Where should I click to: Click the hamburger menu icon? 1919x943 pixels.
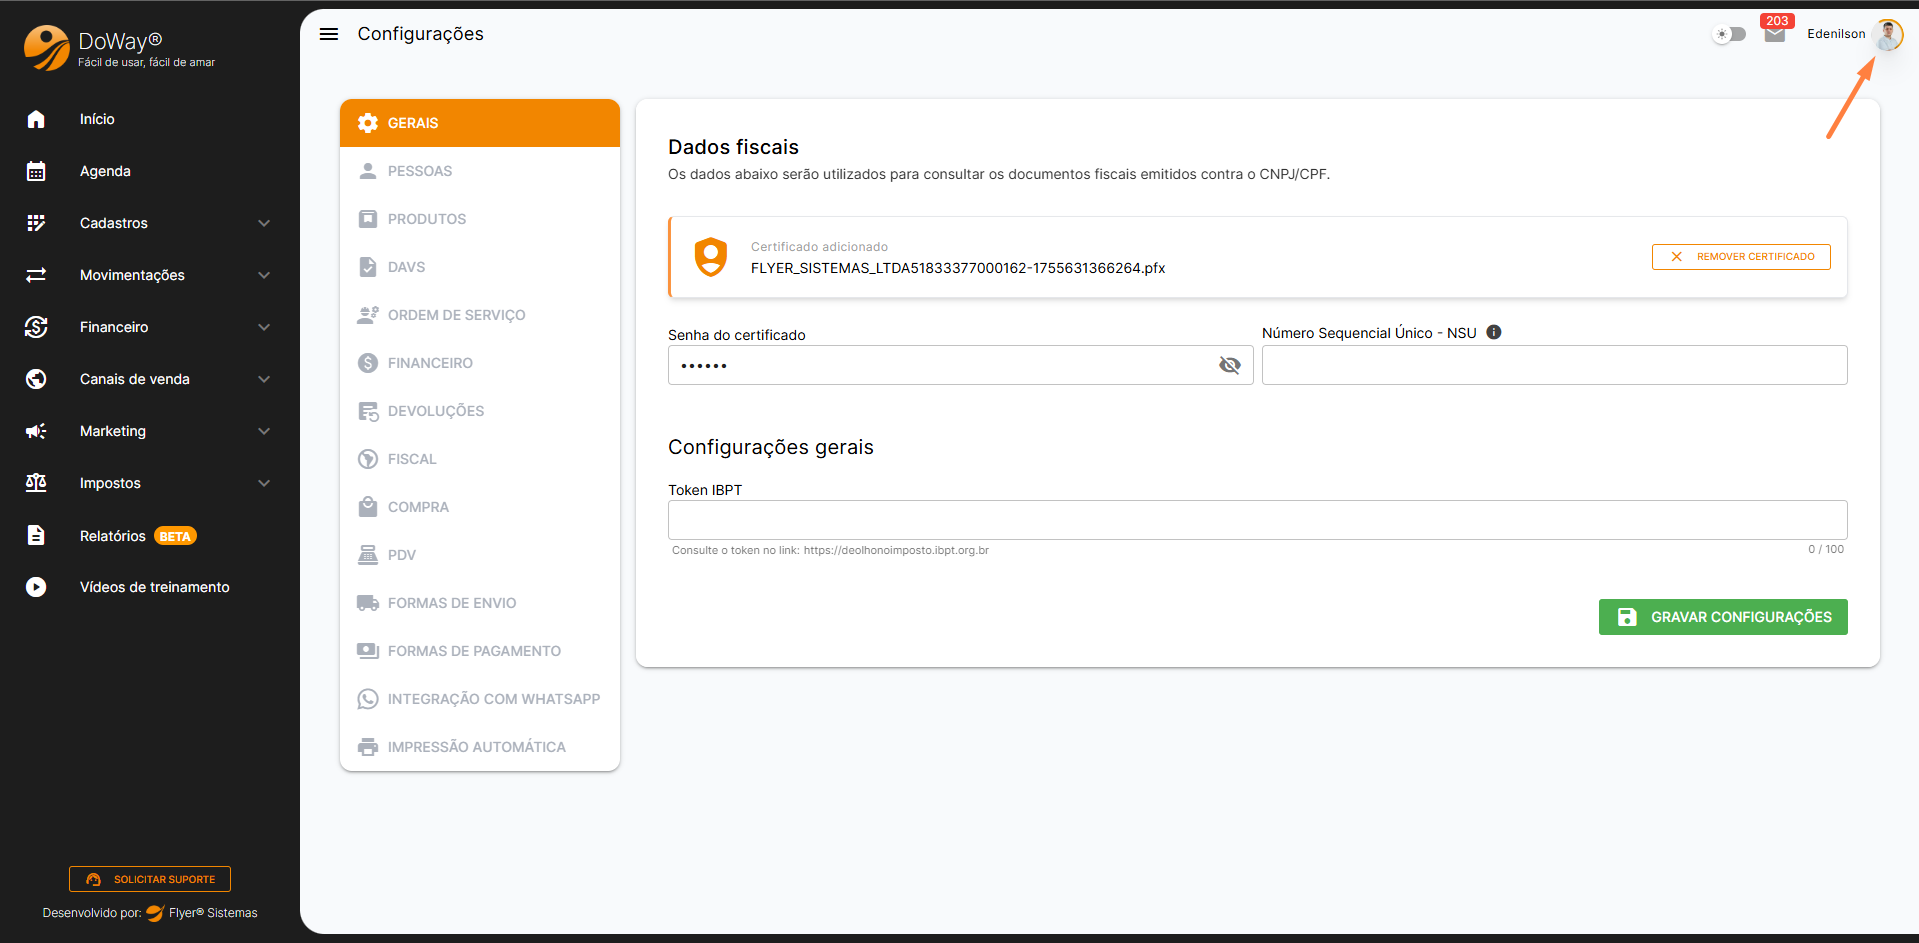point(329,34)
